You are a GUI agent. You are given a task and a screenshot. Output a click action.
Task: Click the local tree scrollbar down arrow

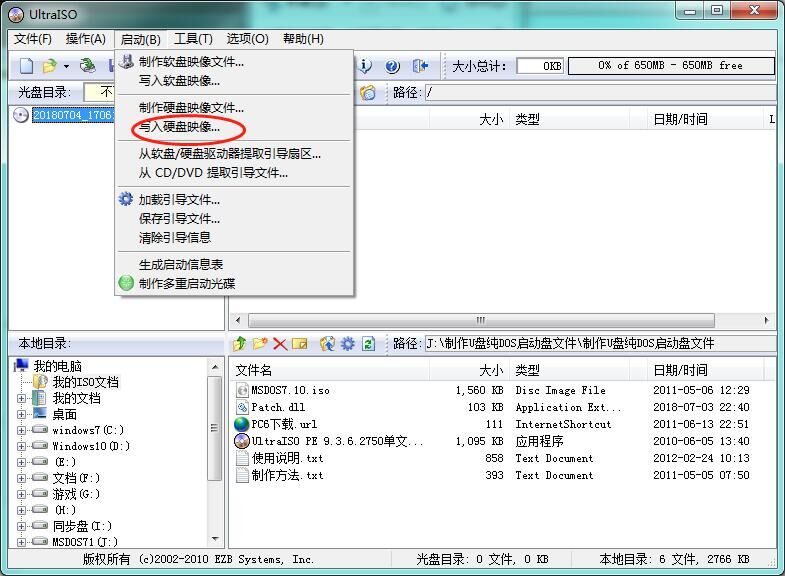coord(215,539)
